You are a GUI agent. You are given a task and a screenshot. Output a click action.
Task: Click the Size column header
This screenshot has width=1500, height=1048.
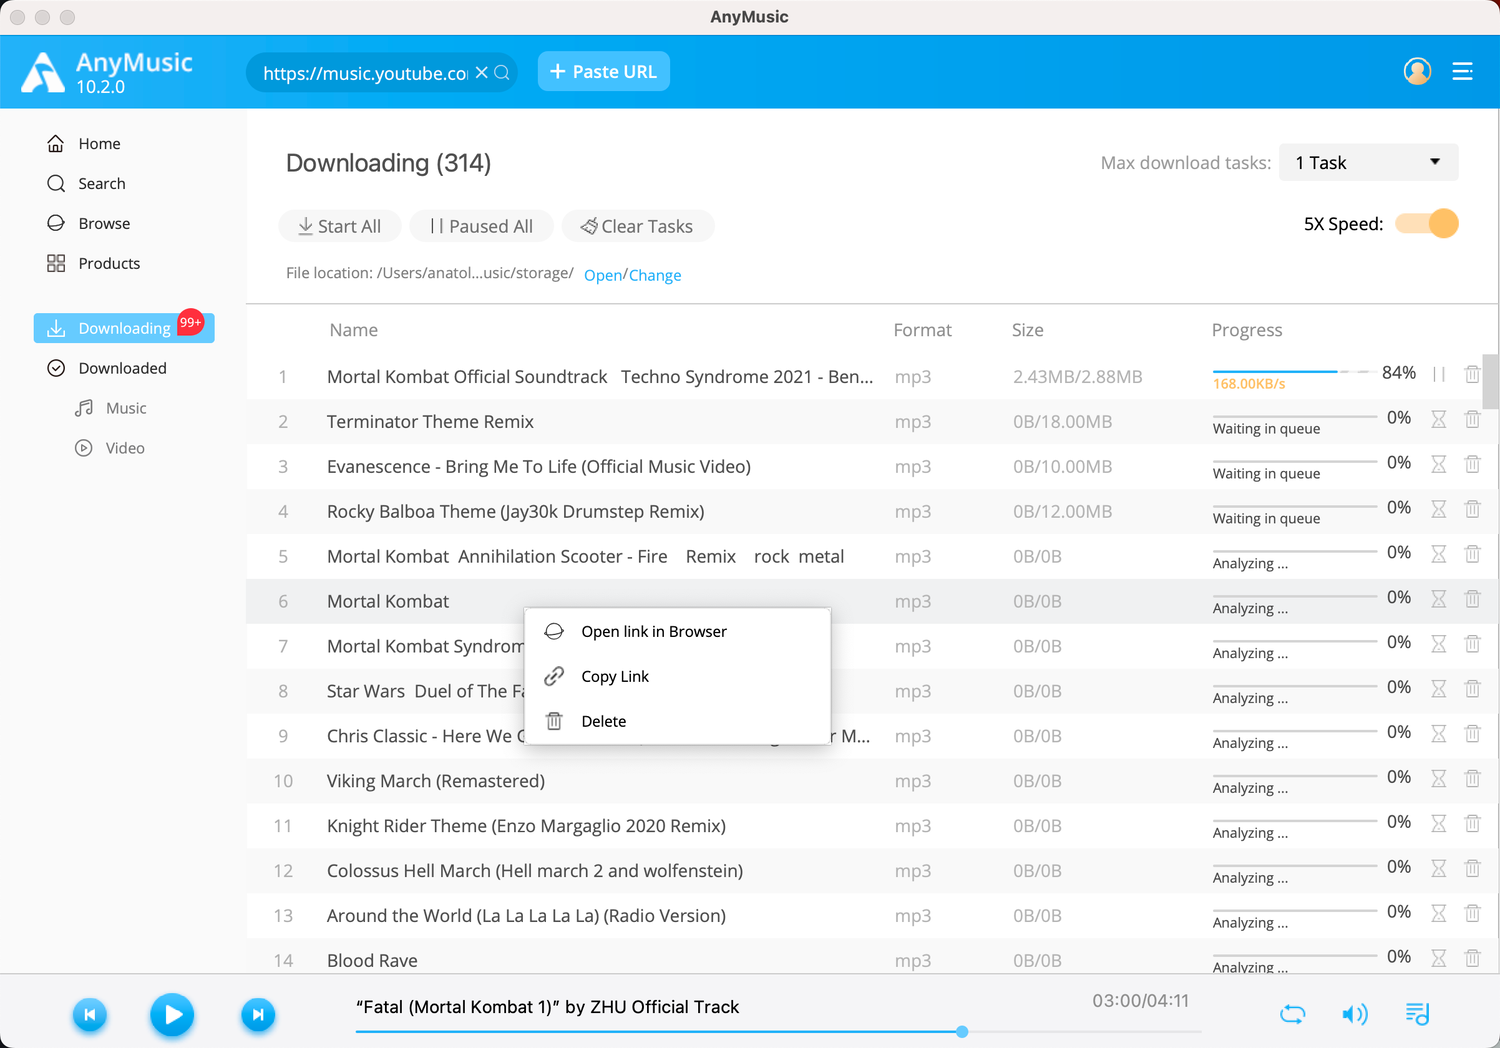1027,330
